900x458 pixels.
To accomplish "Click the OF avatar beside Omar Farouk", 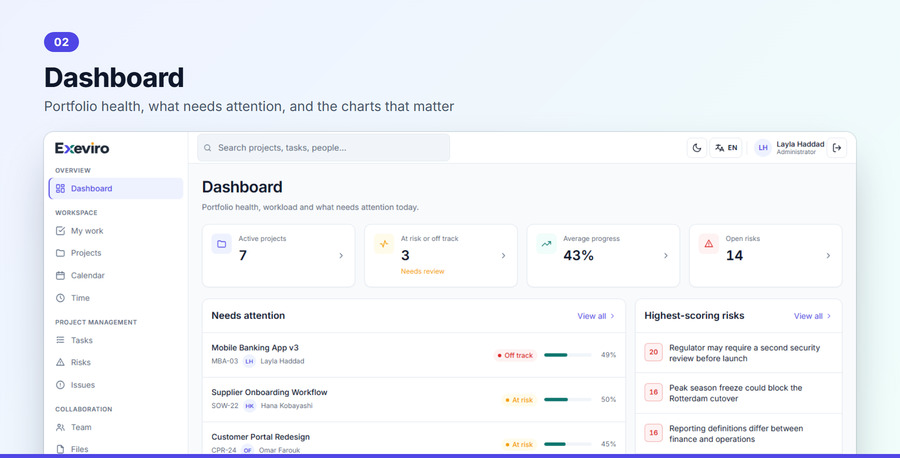I will [x=247, y=451].
